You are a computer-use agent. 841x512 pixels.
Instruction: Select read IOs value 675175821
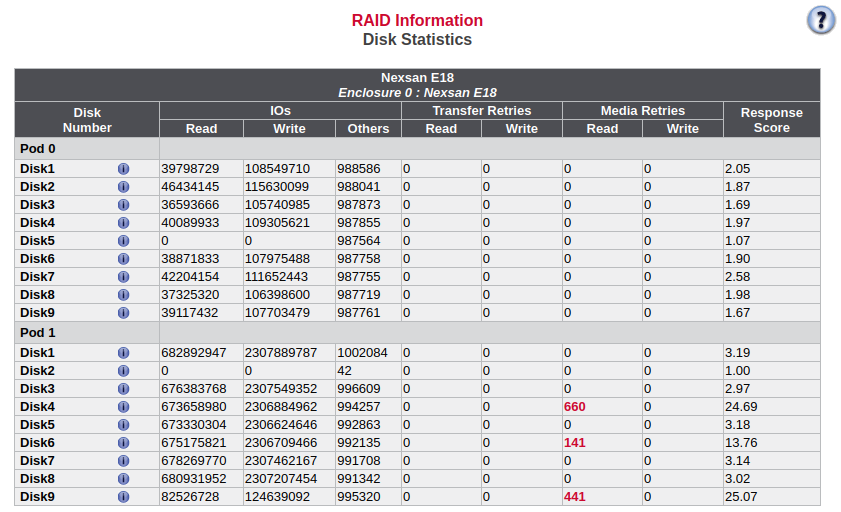click(194, 443)
